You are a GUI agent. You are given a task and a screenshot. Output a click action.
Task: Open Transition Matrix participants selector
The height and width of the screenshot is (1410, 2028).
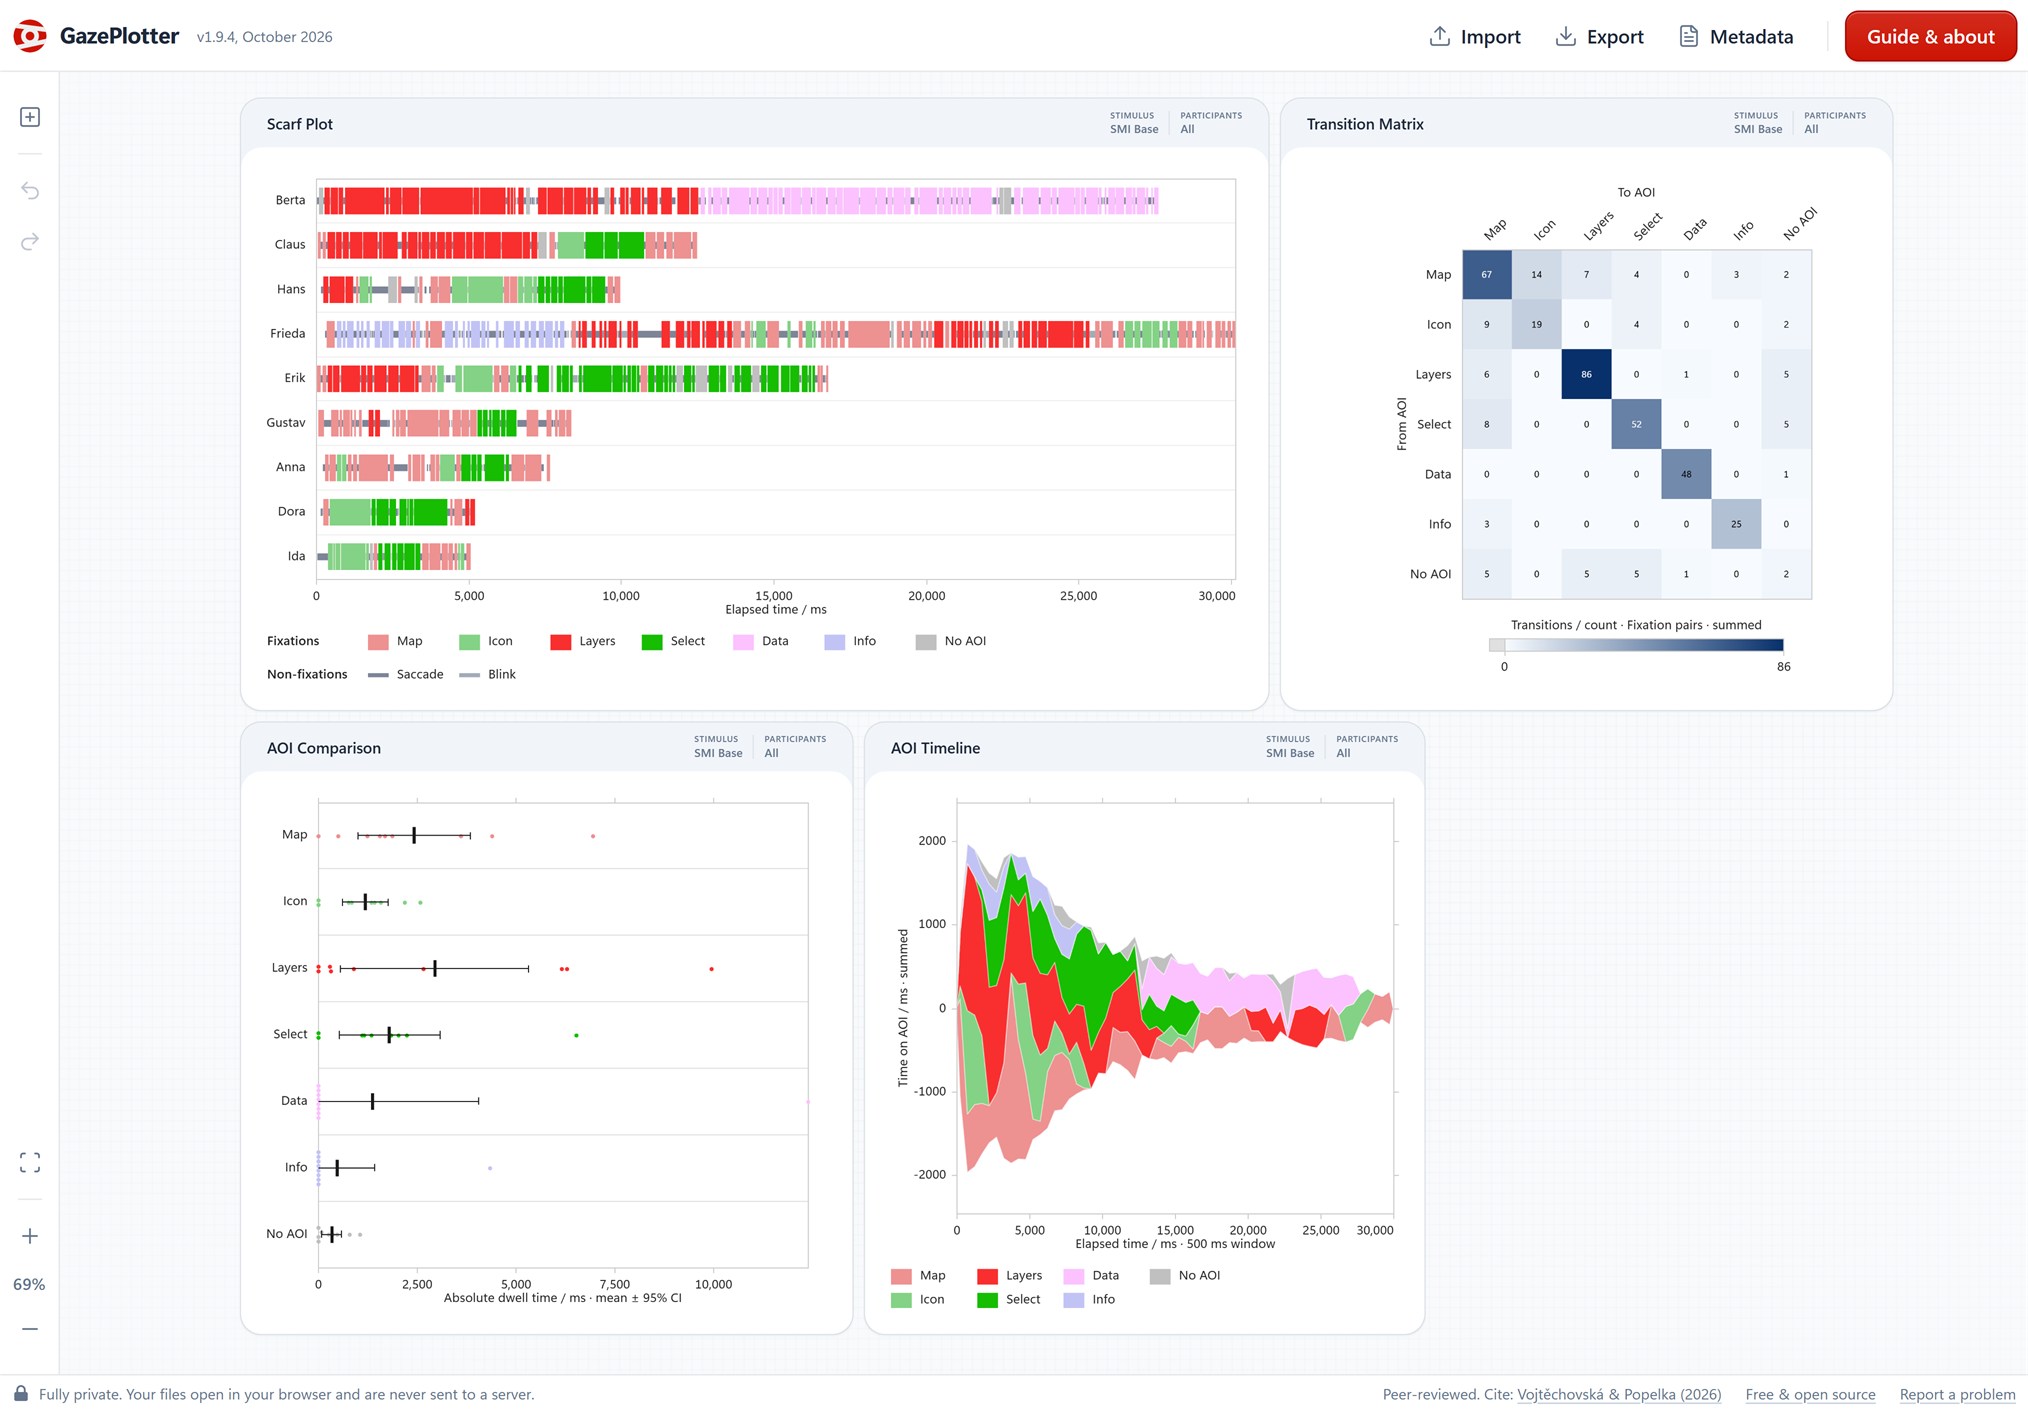(1834, 123)
